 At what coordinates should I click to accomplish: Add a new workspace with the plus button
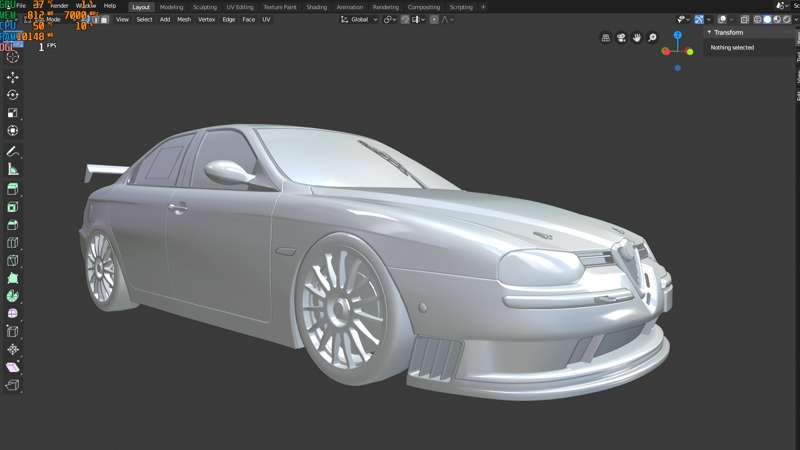tap(483, 7)
